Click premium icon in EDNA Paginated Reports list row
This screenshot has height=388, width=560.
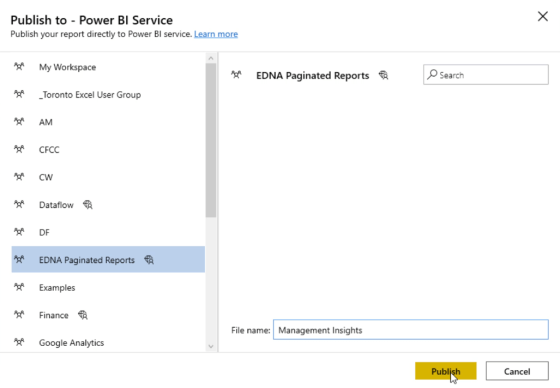pyautogui.click(x=149, y=260)
